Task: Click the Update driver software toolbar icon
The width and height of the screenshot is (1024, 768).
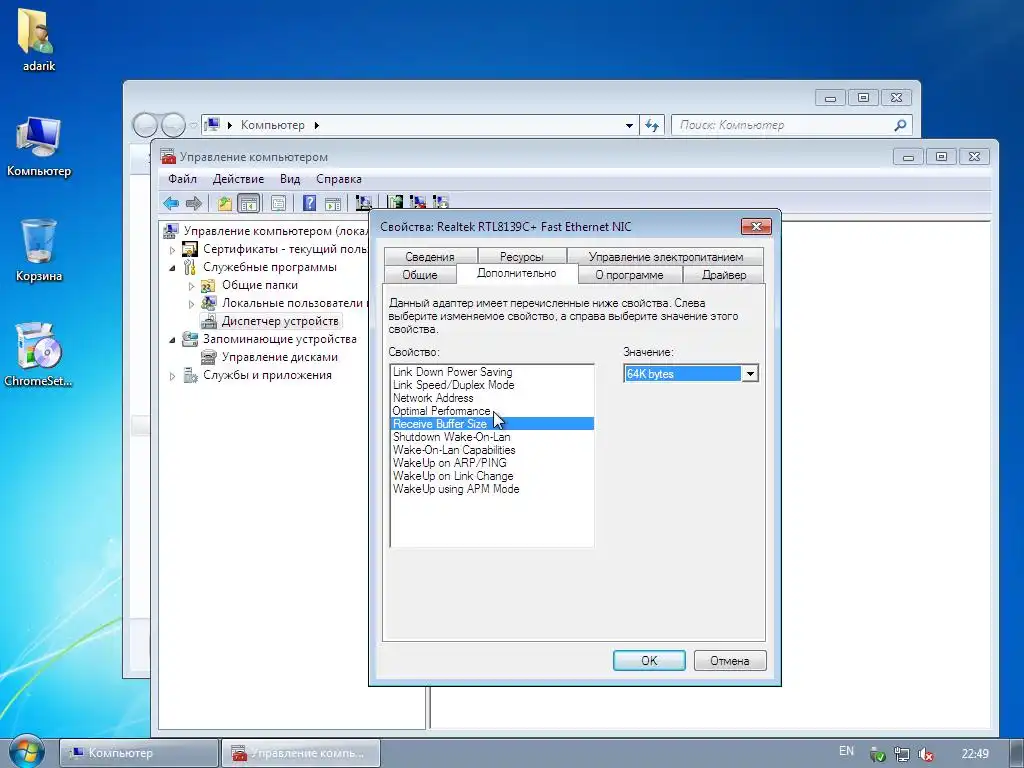Action: point(394,203)
